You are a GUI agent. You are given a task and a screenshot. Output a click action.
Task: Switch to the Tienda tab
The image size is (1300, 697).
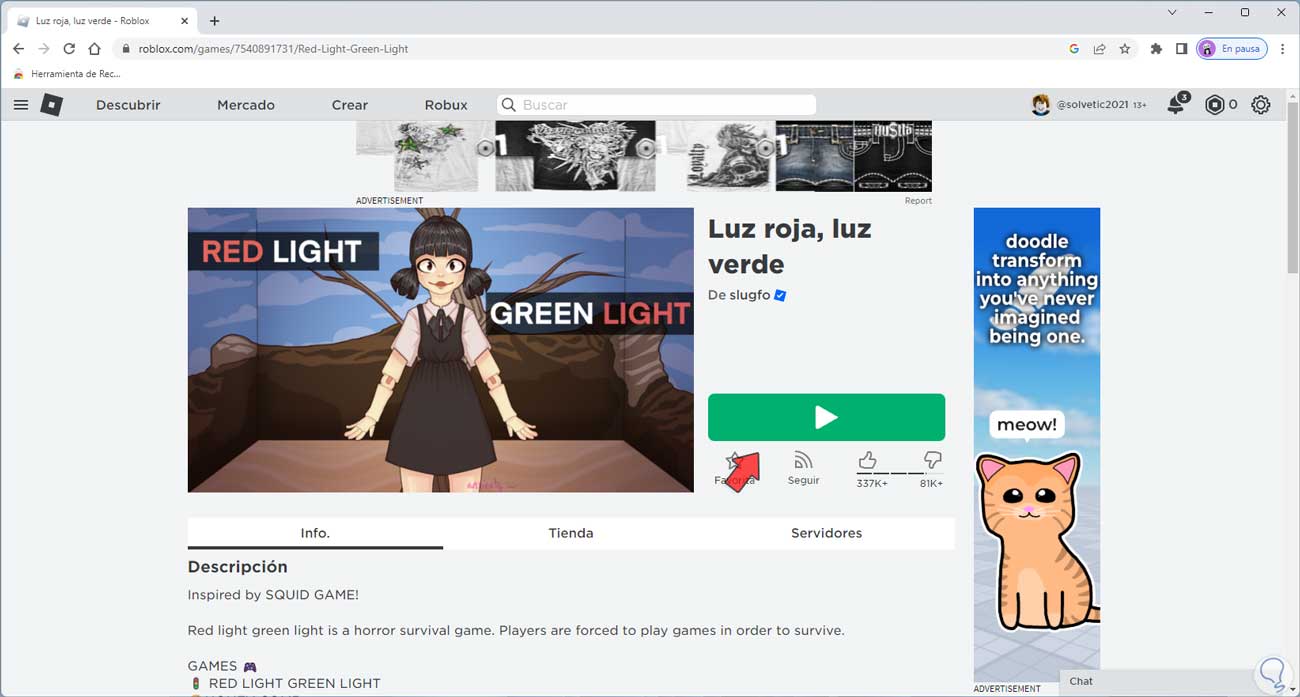pyautogui.click(x=571, y=533)
